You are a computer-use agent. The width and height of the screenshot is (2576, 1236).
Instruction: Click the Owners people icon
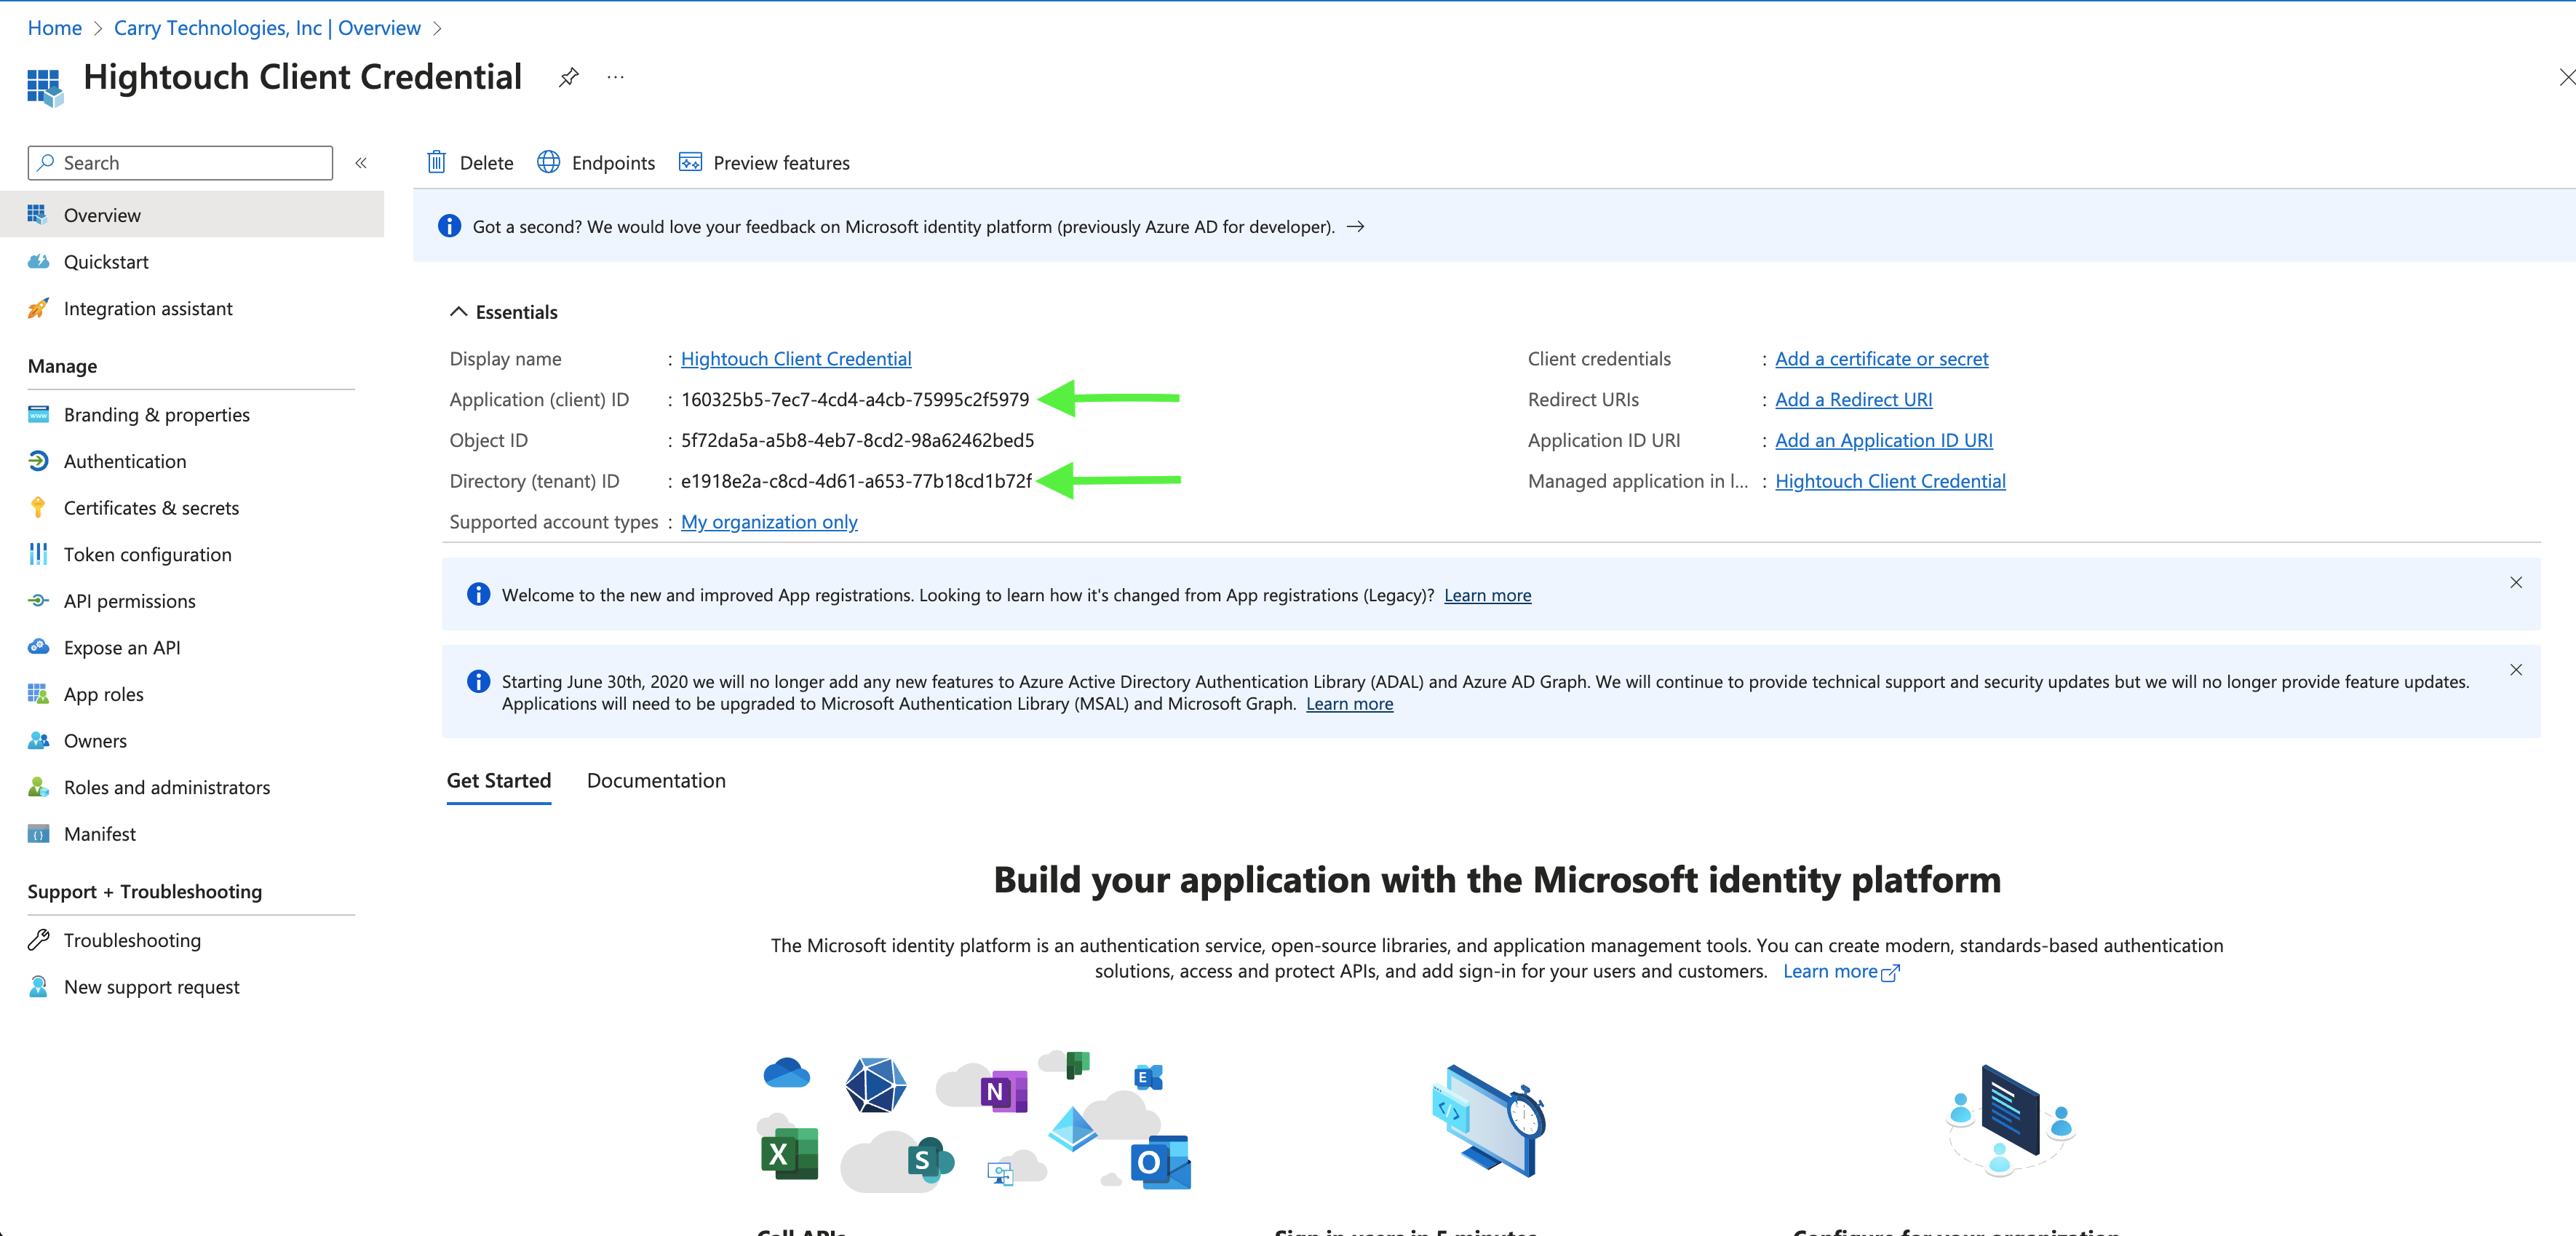38,740
